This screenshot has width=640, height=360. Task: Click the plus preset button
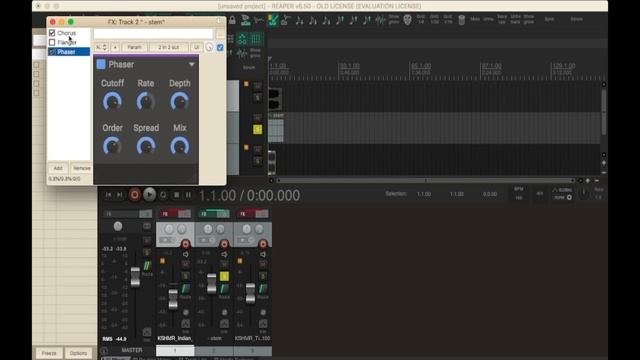coord(115,47)
